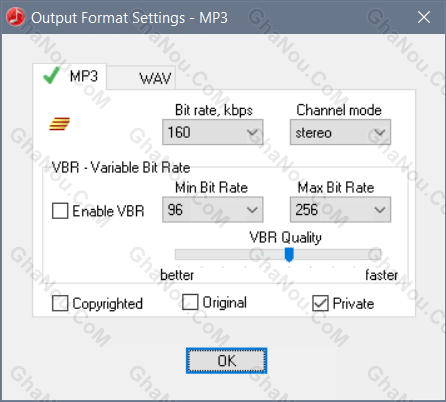Click the 'faster' slider end label

pos(381,275)
